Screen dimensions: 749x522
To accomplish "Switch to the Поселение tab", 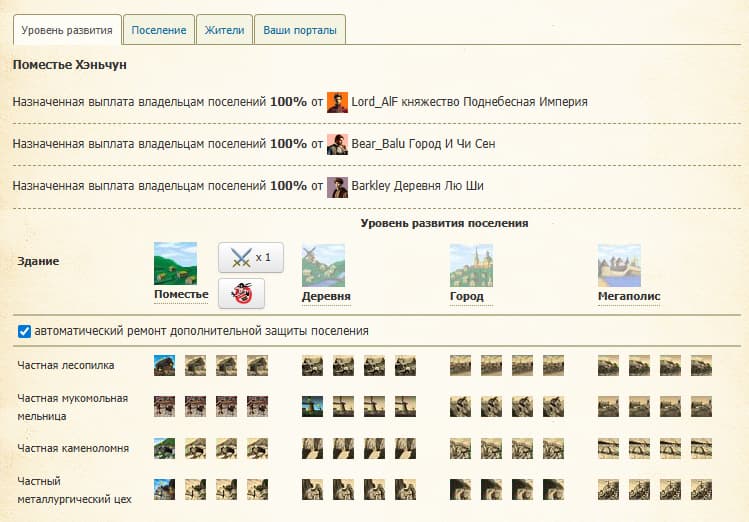I will 158,30.
